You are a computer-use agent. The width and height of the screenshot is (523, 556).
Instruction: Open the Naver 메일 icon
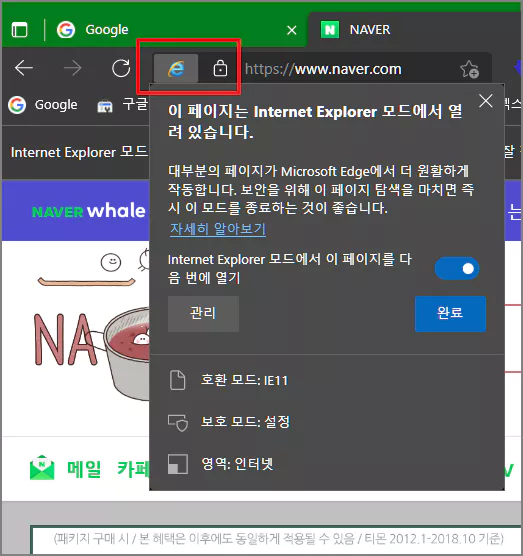pyautogui.click(x=42, y=468)
